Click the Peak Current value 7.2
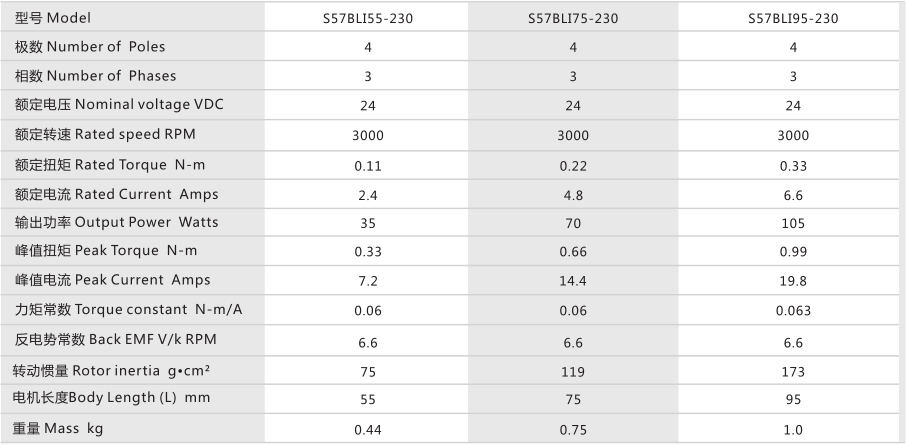Viewport: 906px width, 445px height. coord(367,281)
